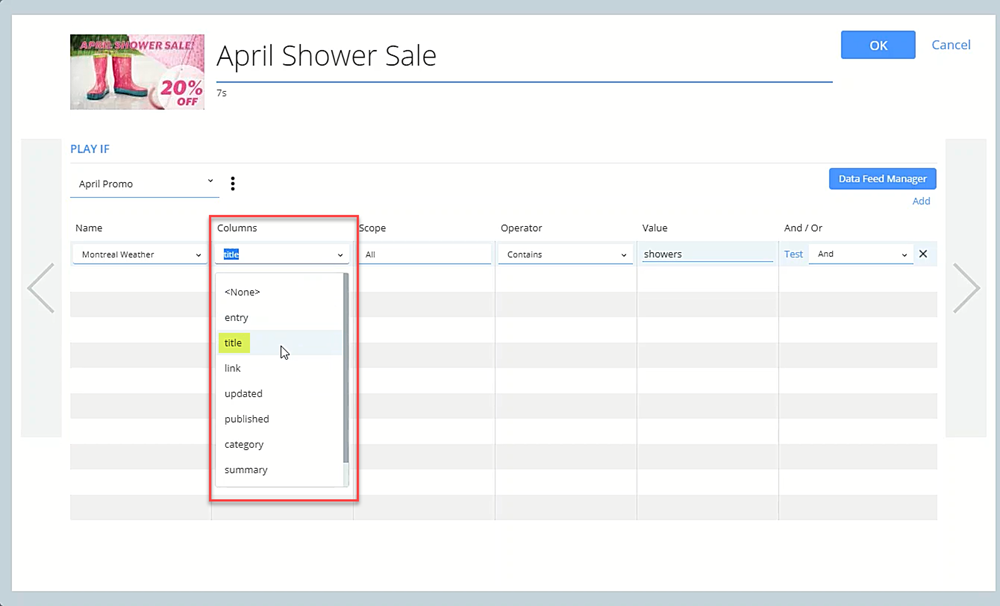Select <None> from columns list
The height and width of the screenshot is (606, 1000).
point(242,292)
